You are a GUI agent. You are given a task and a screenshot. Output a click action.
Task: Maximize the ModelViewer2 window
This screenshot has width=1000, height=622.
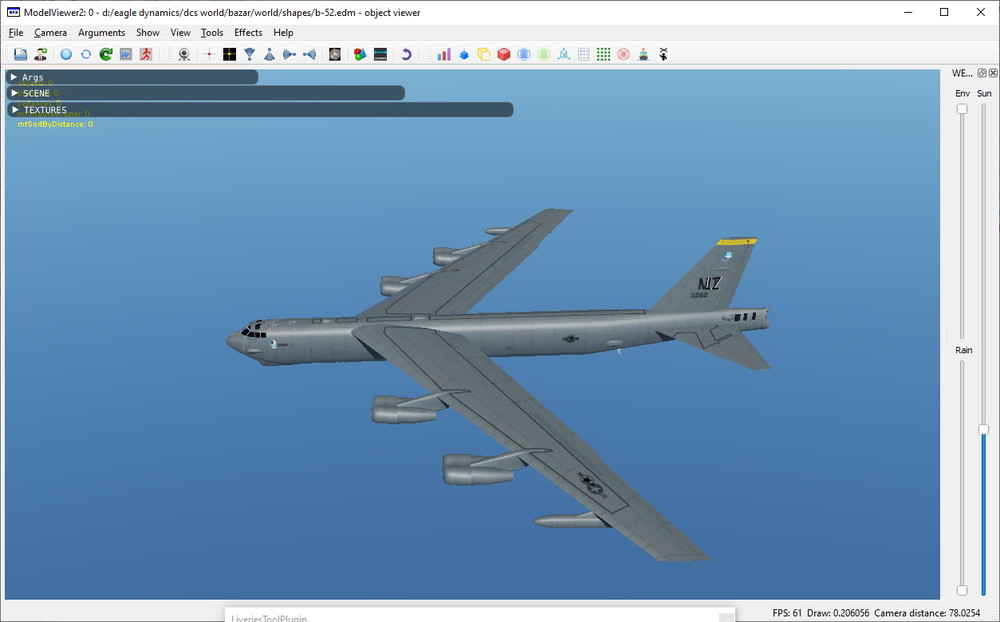coord(944,12)
